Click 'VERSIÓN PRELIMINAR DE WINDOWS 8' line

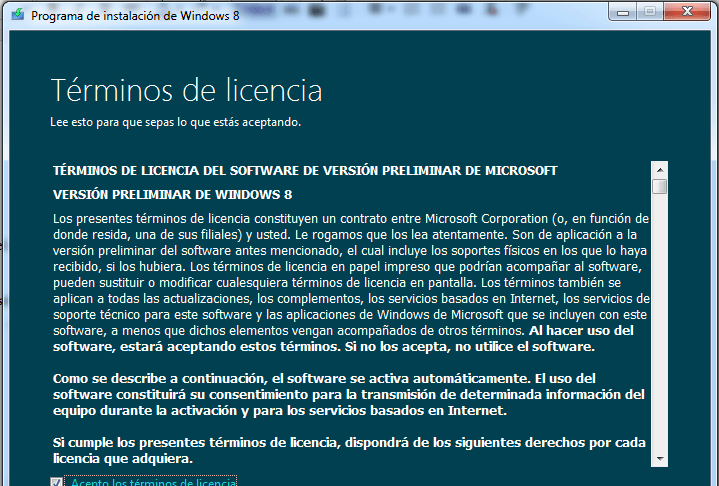point(172,194)
